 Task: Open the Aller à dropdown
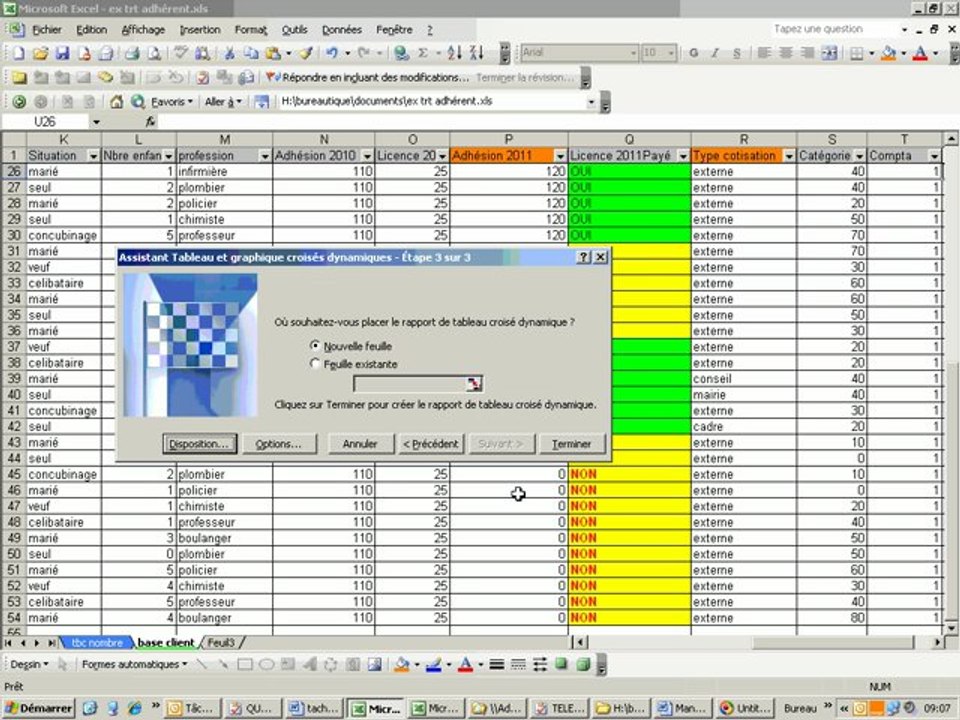(223, 102)
